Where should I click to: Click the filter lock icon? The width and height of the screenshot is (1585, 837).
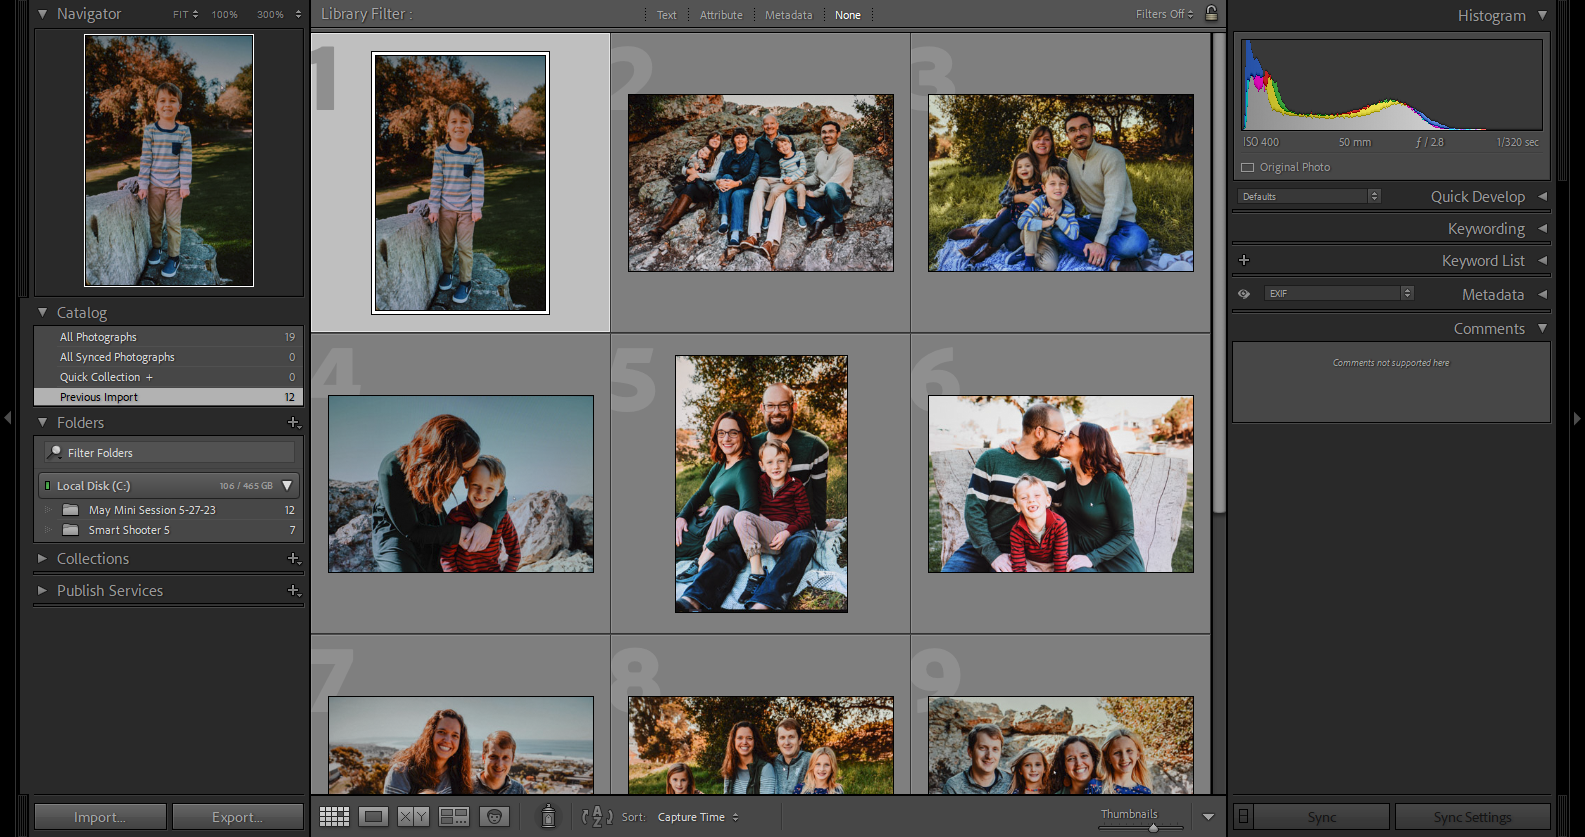point(1211,14)
